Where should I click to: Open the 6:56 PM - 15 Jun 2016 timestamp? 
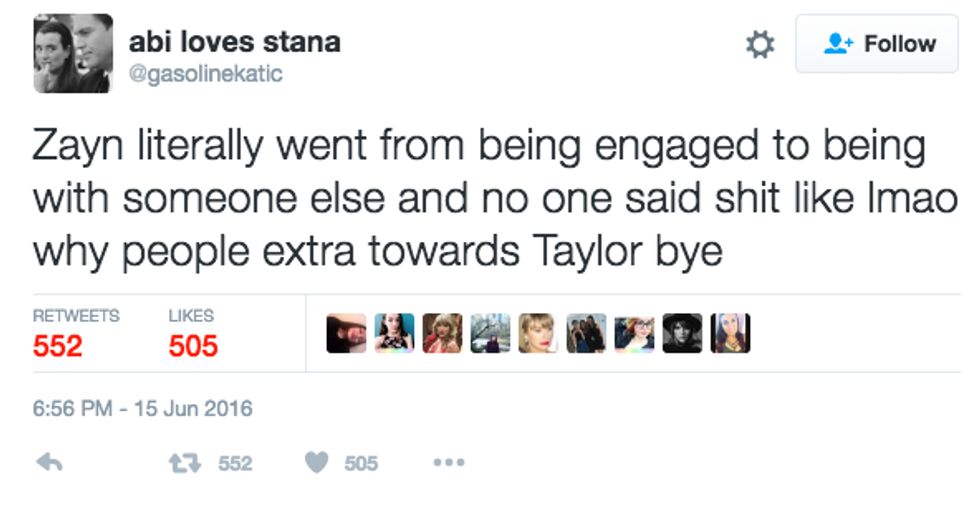pyautogui.click(x=143, y=408)
